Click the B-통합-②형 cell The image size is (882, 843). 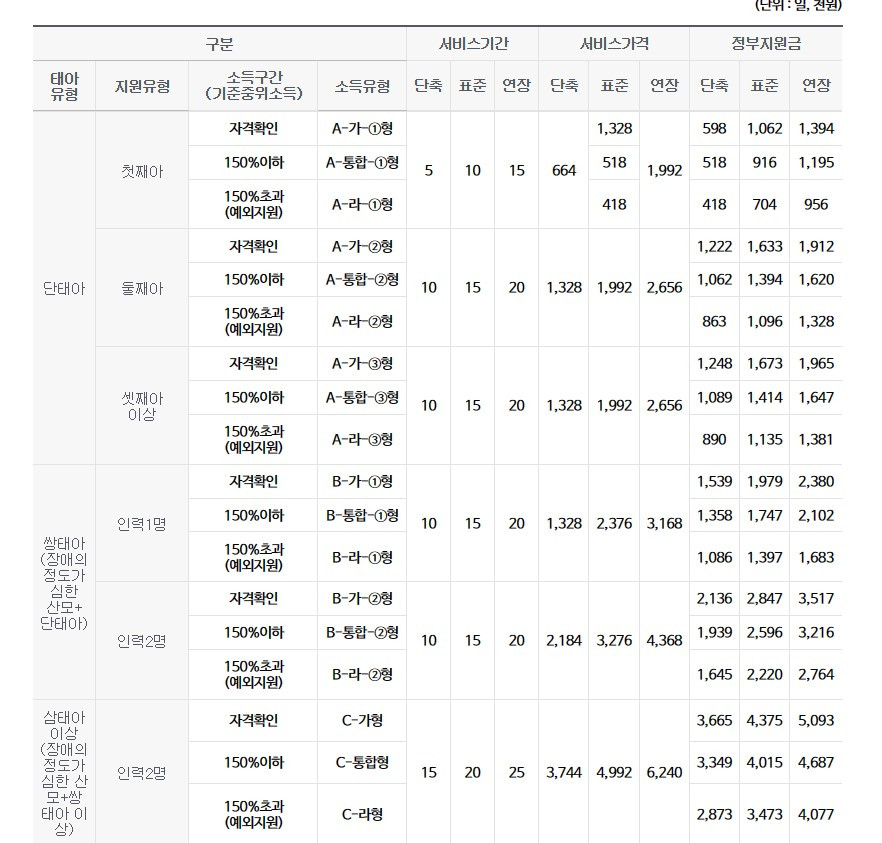pyautogui.click(x=362, y=633)
